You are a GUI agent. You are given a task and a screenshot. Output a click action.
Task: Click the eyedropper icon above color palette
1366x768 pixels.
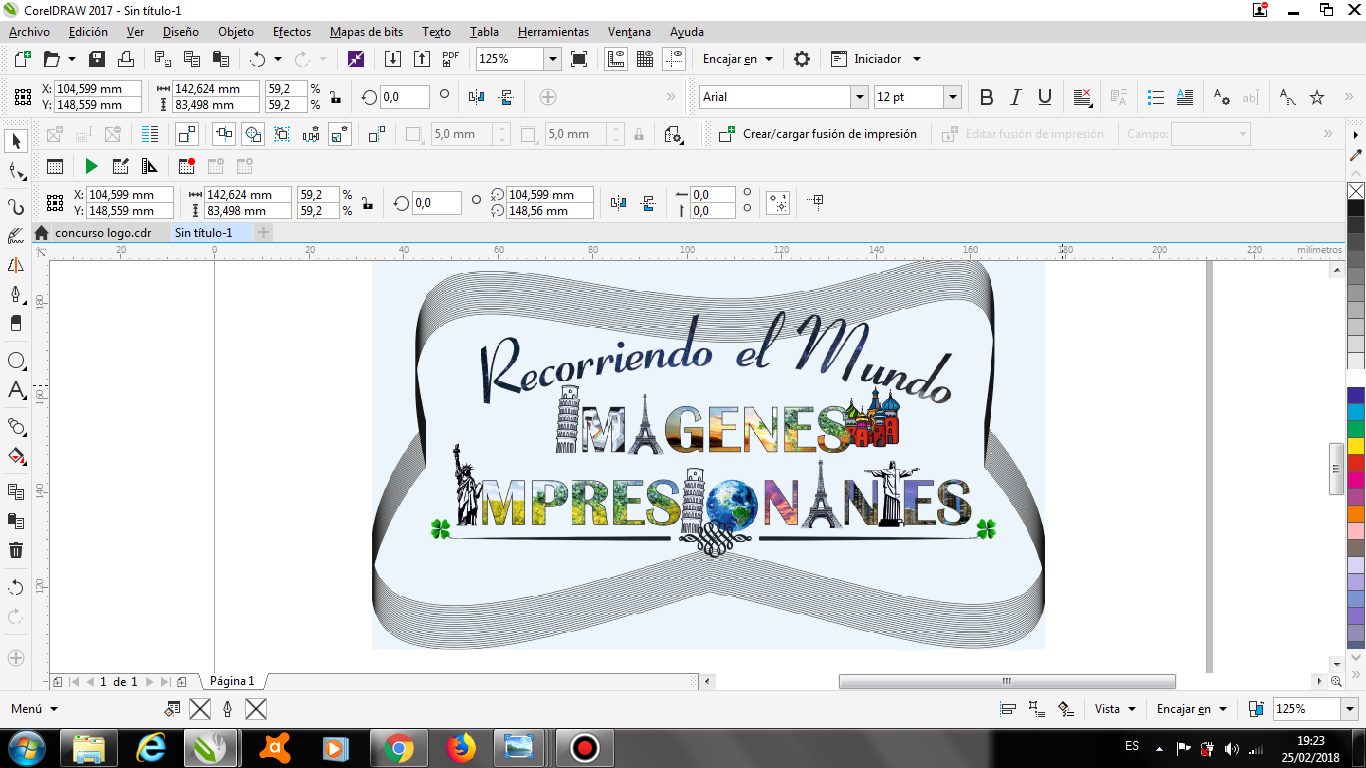(x=1356, y=155)
